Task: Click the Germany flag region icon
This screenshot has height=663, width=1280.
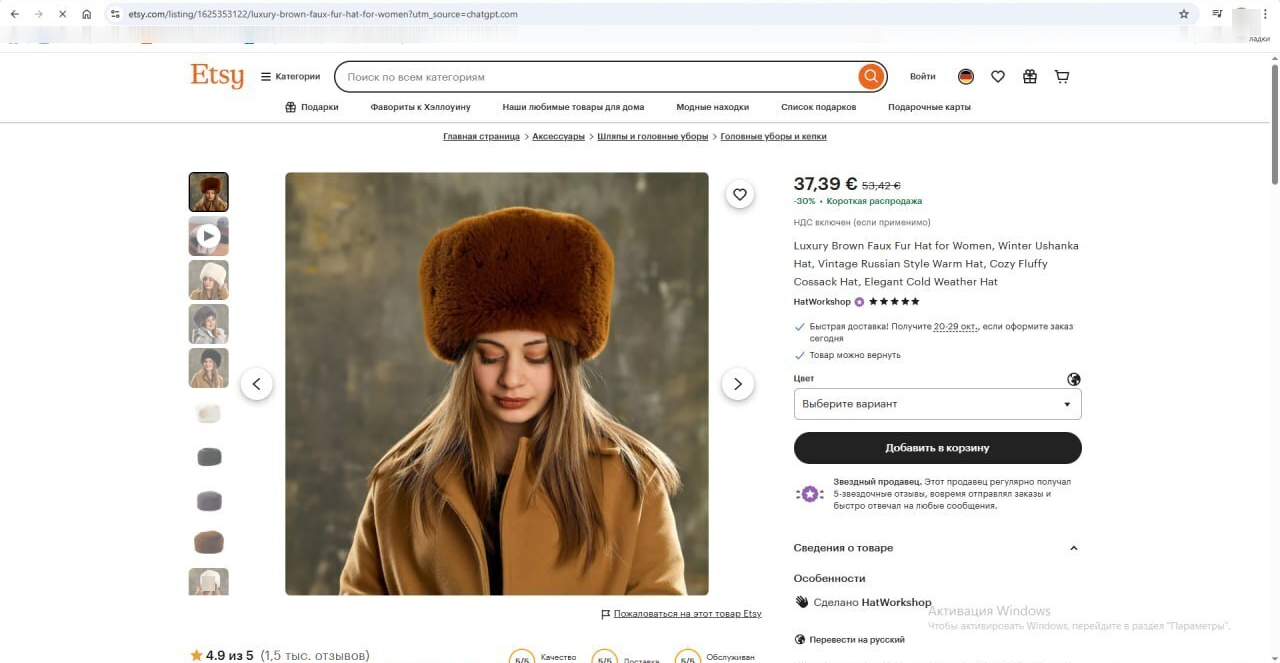Action: pyautogui.click(x=965, y=77)
